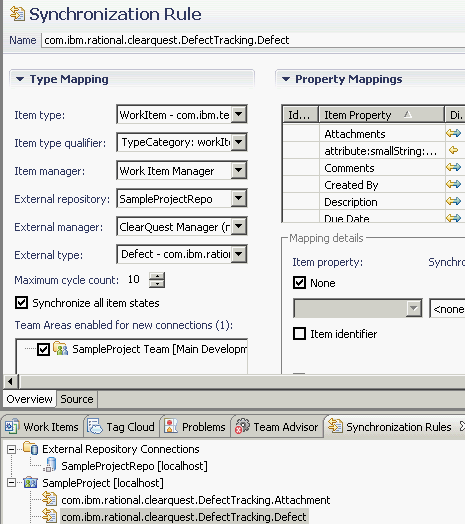Click the Tag Cloud tab icon
This screenshot has height=524, width=465.
coord(95,426)
